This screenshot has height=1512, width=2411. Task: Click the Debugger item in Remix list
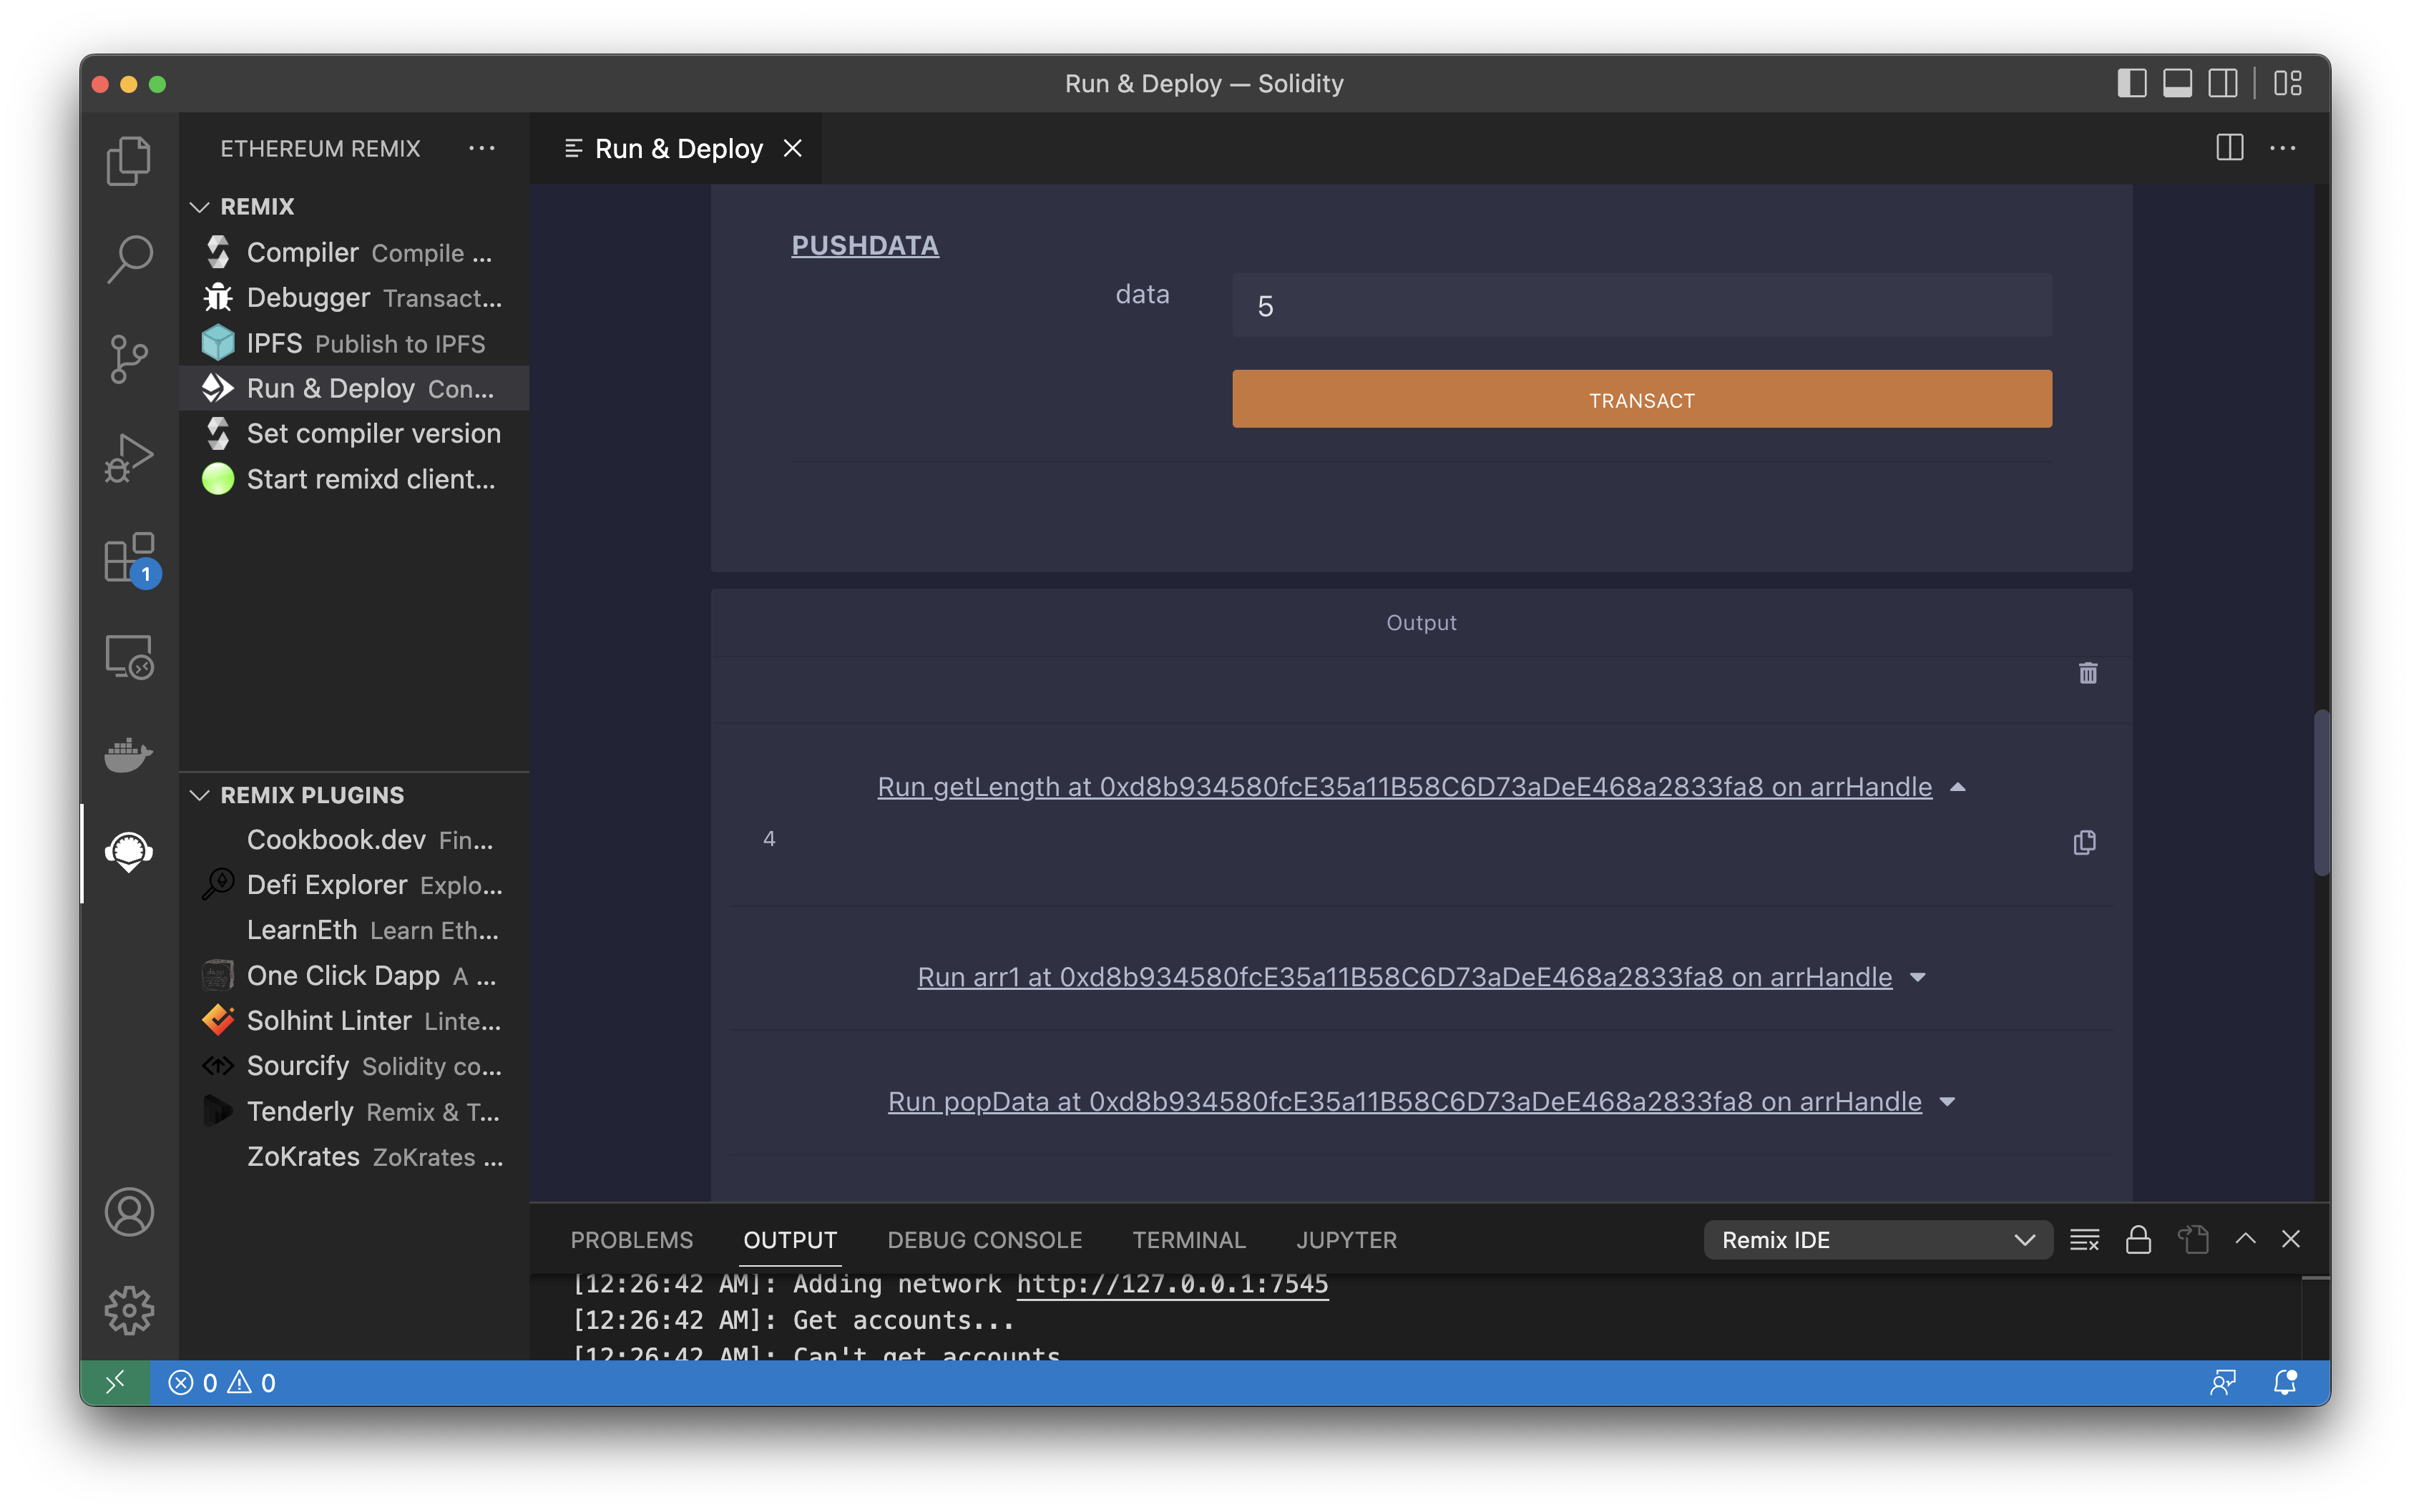308,298
